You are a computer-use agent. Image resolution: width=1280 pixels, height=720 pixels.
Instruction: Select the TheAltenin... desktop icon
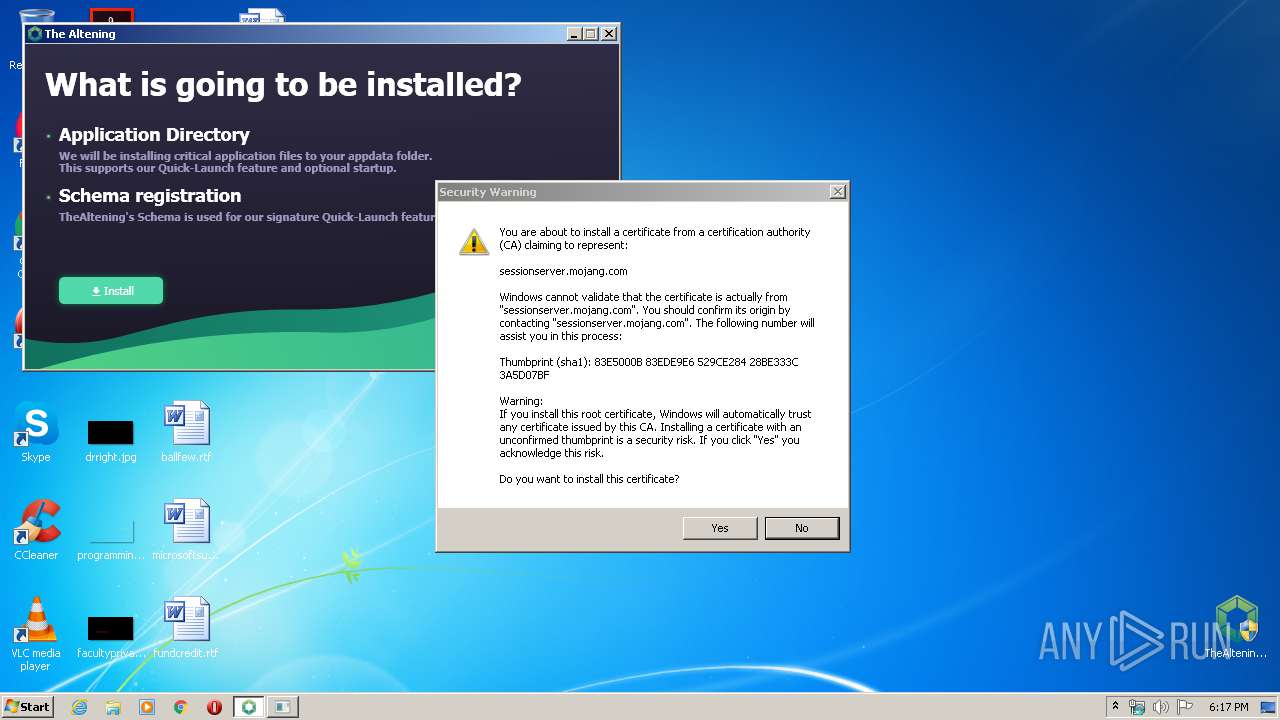(x=1236, y=627)
